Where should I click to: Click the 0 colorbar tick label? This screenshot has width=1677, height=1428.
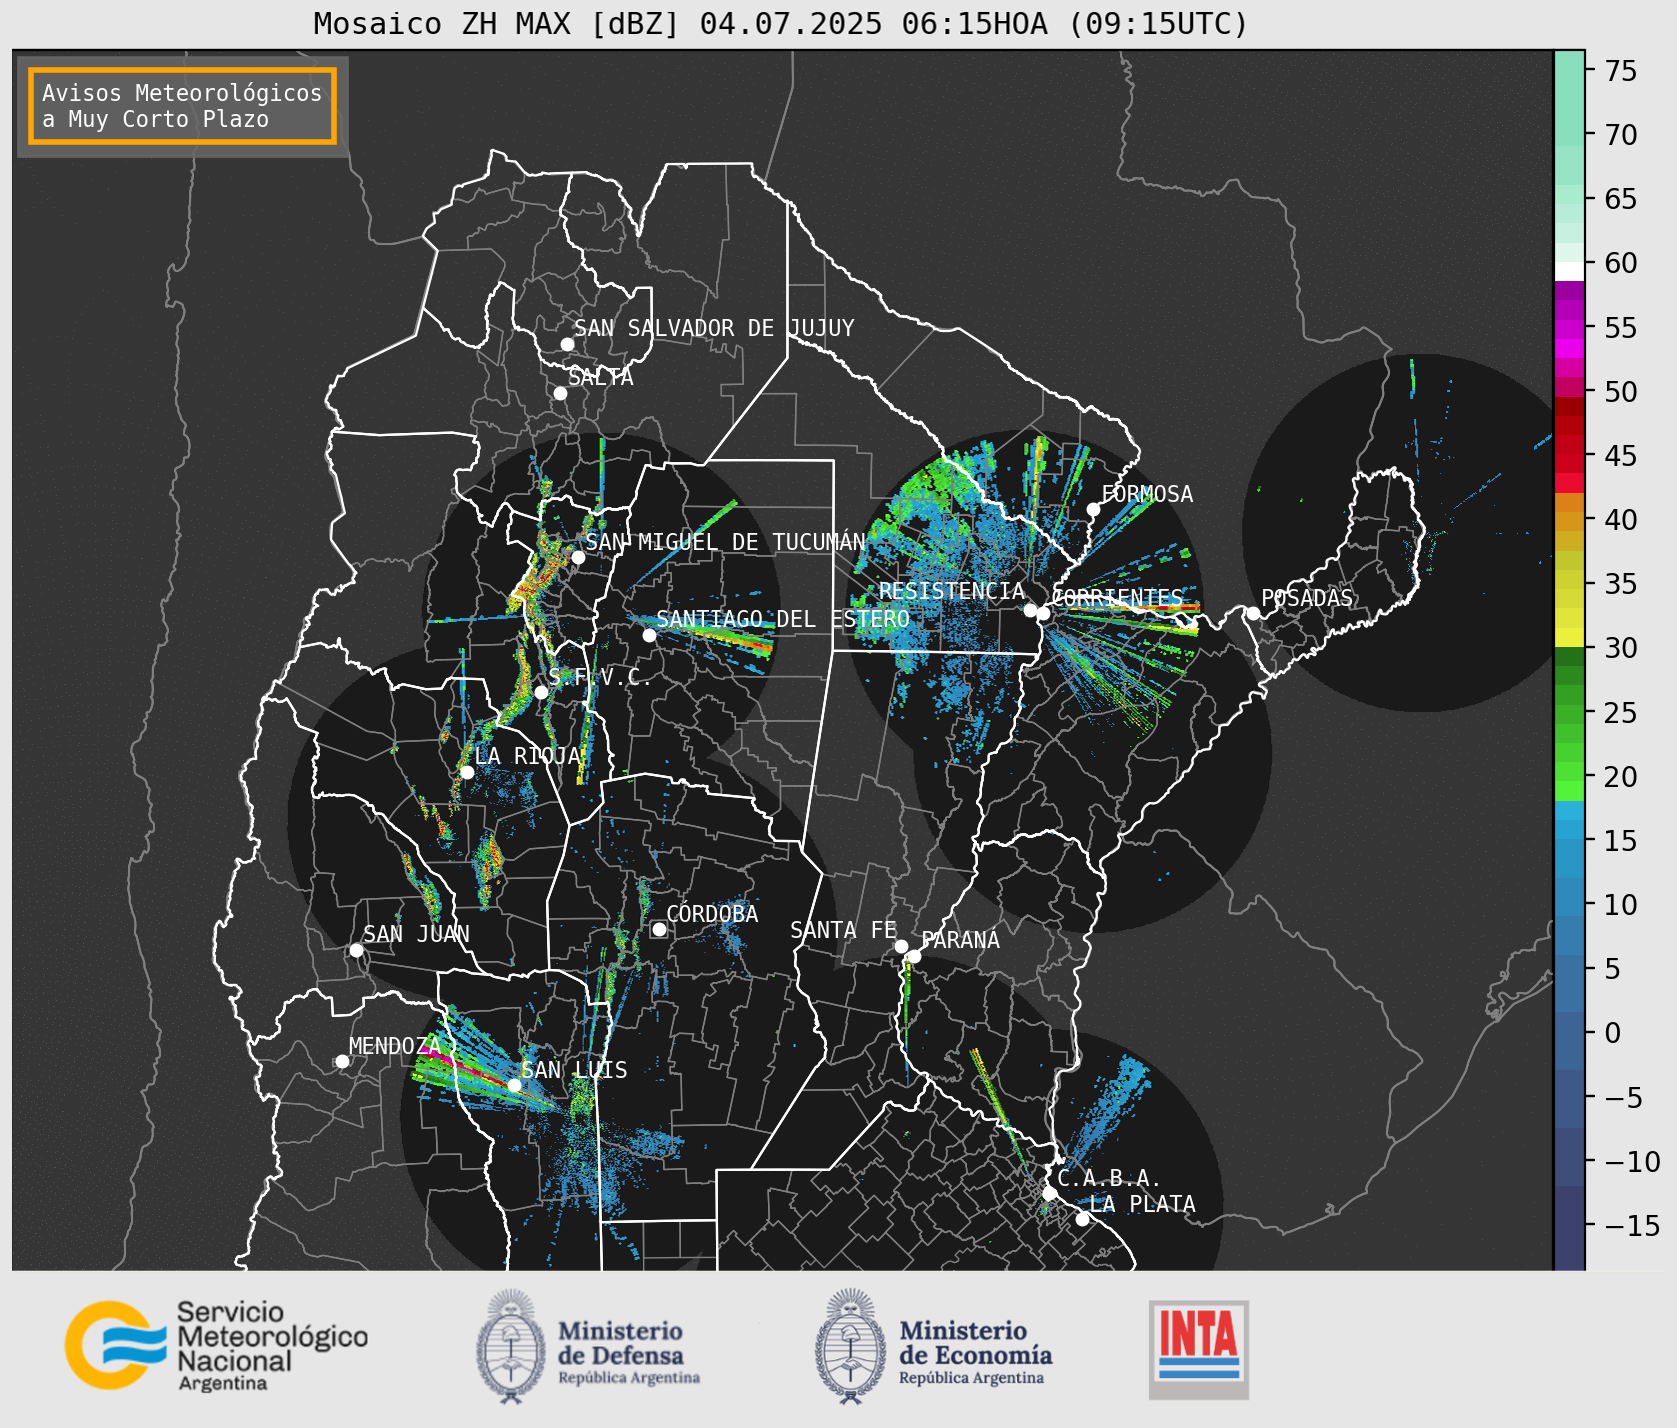pyautogui.click(x=1613, y=1033)
